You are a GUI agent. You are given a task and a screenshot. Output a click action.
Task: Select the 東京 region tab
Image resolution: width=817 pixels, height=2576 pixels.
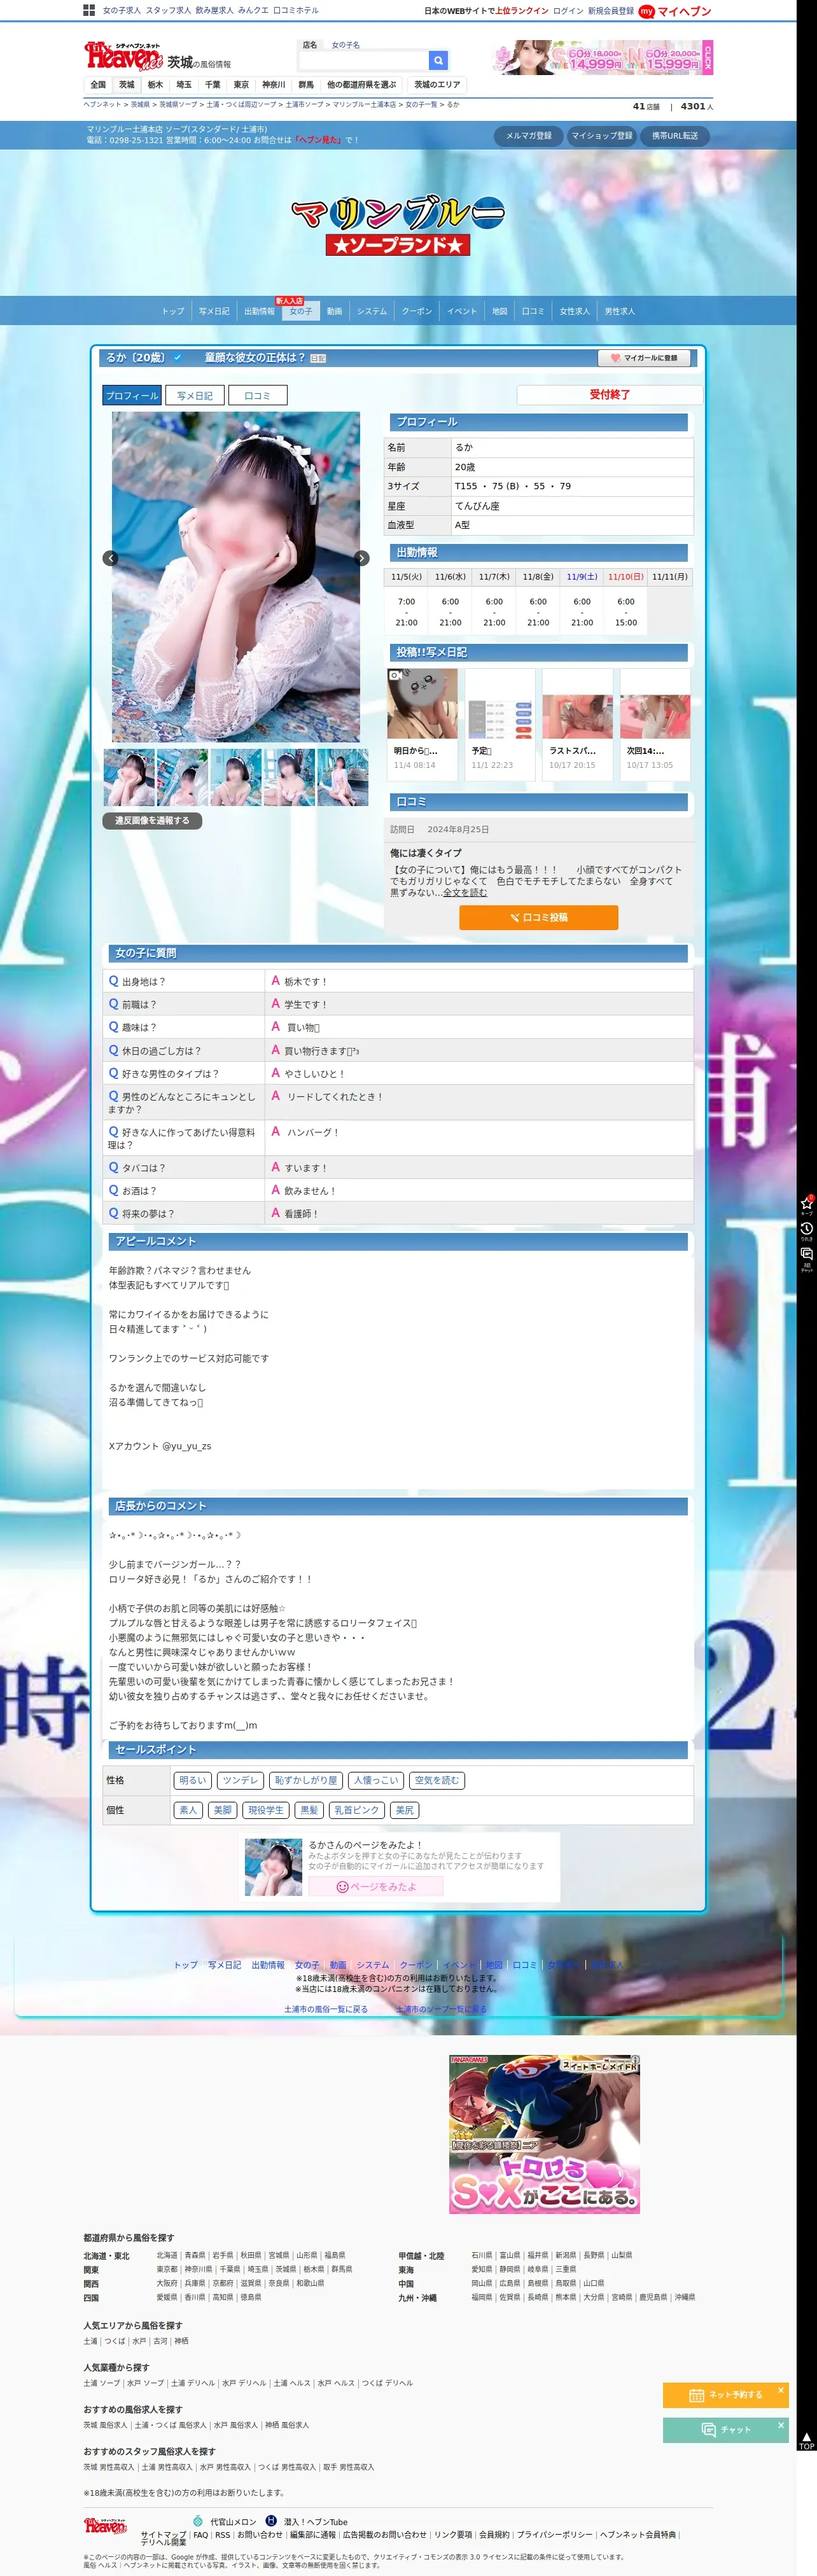(x=241, y=85)
